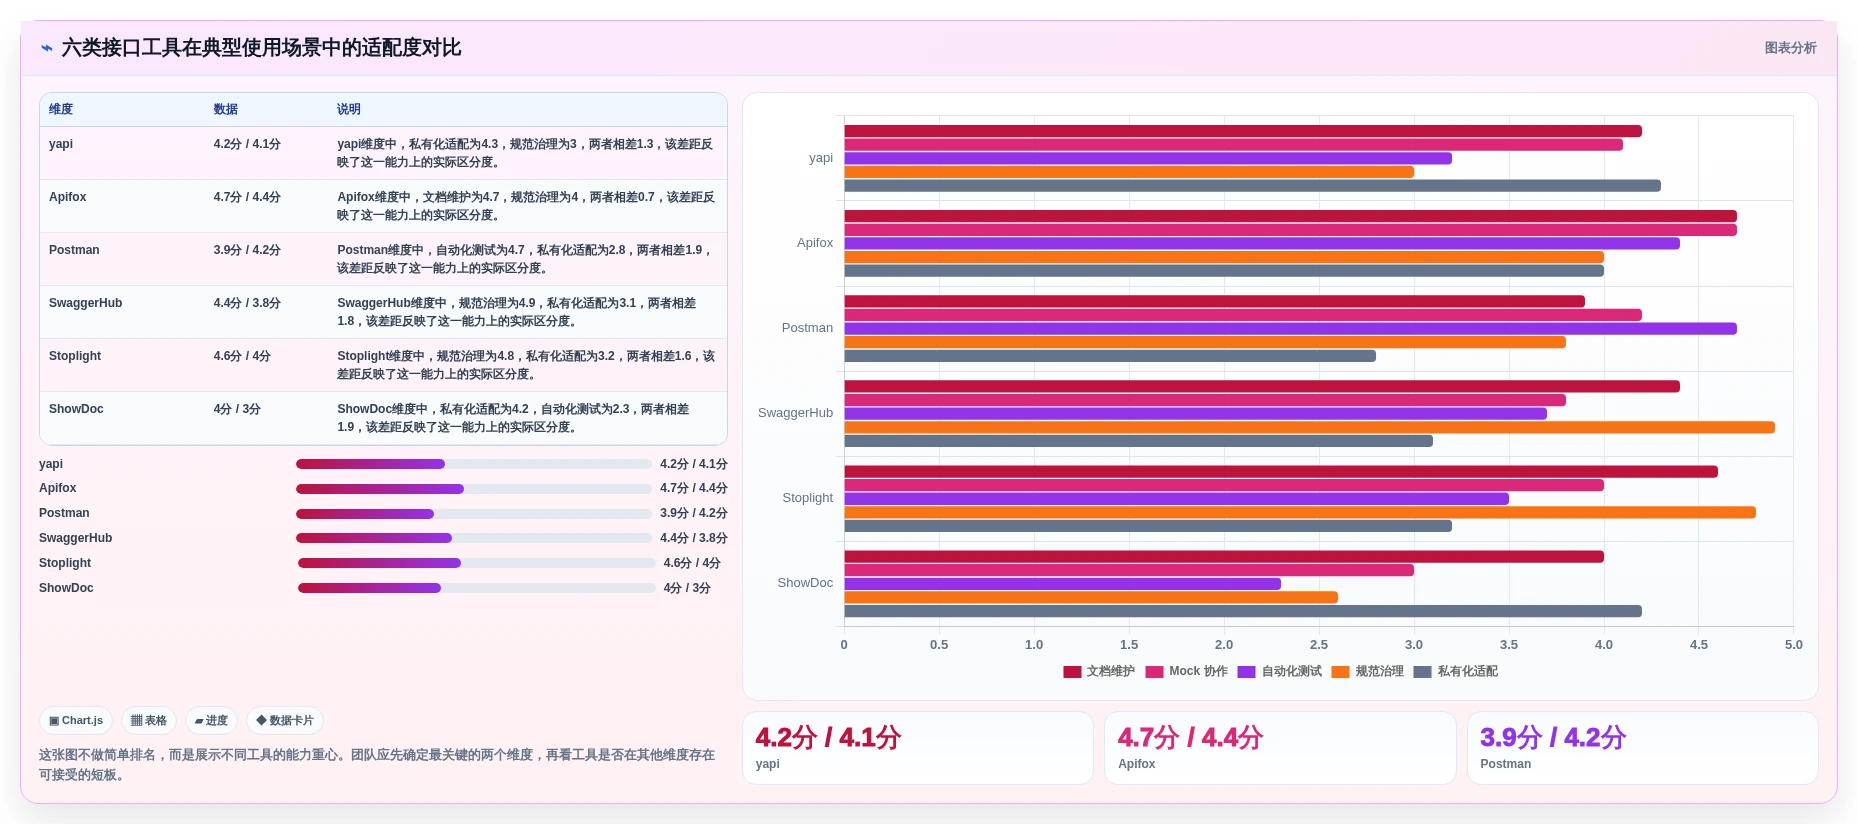
Task: Click the Postman description text in the table
Action: [x=526, y=259]
